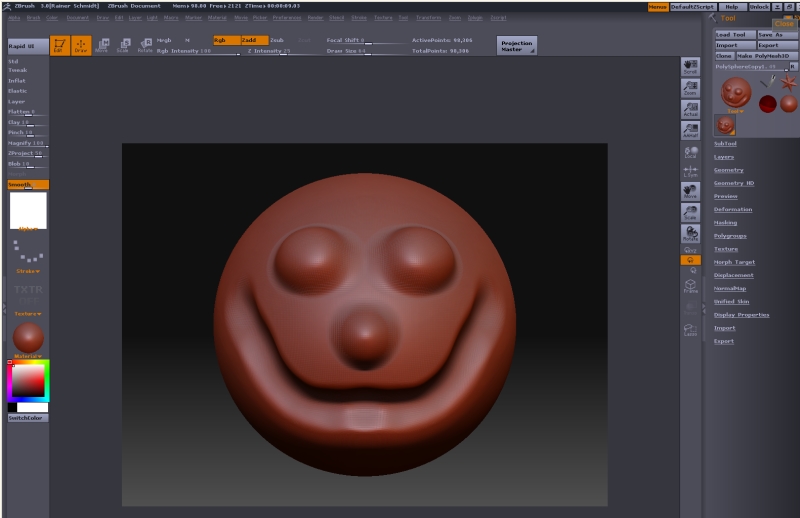Open the current Tool picker large thumbnail
This screenshot has height=518, width=800.
[x=736, y=94]
